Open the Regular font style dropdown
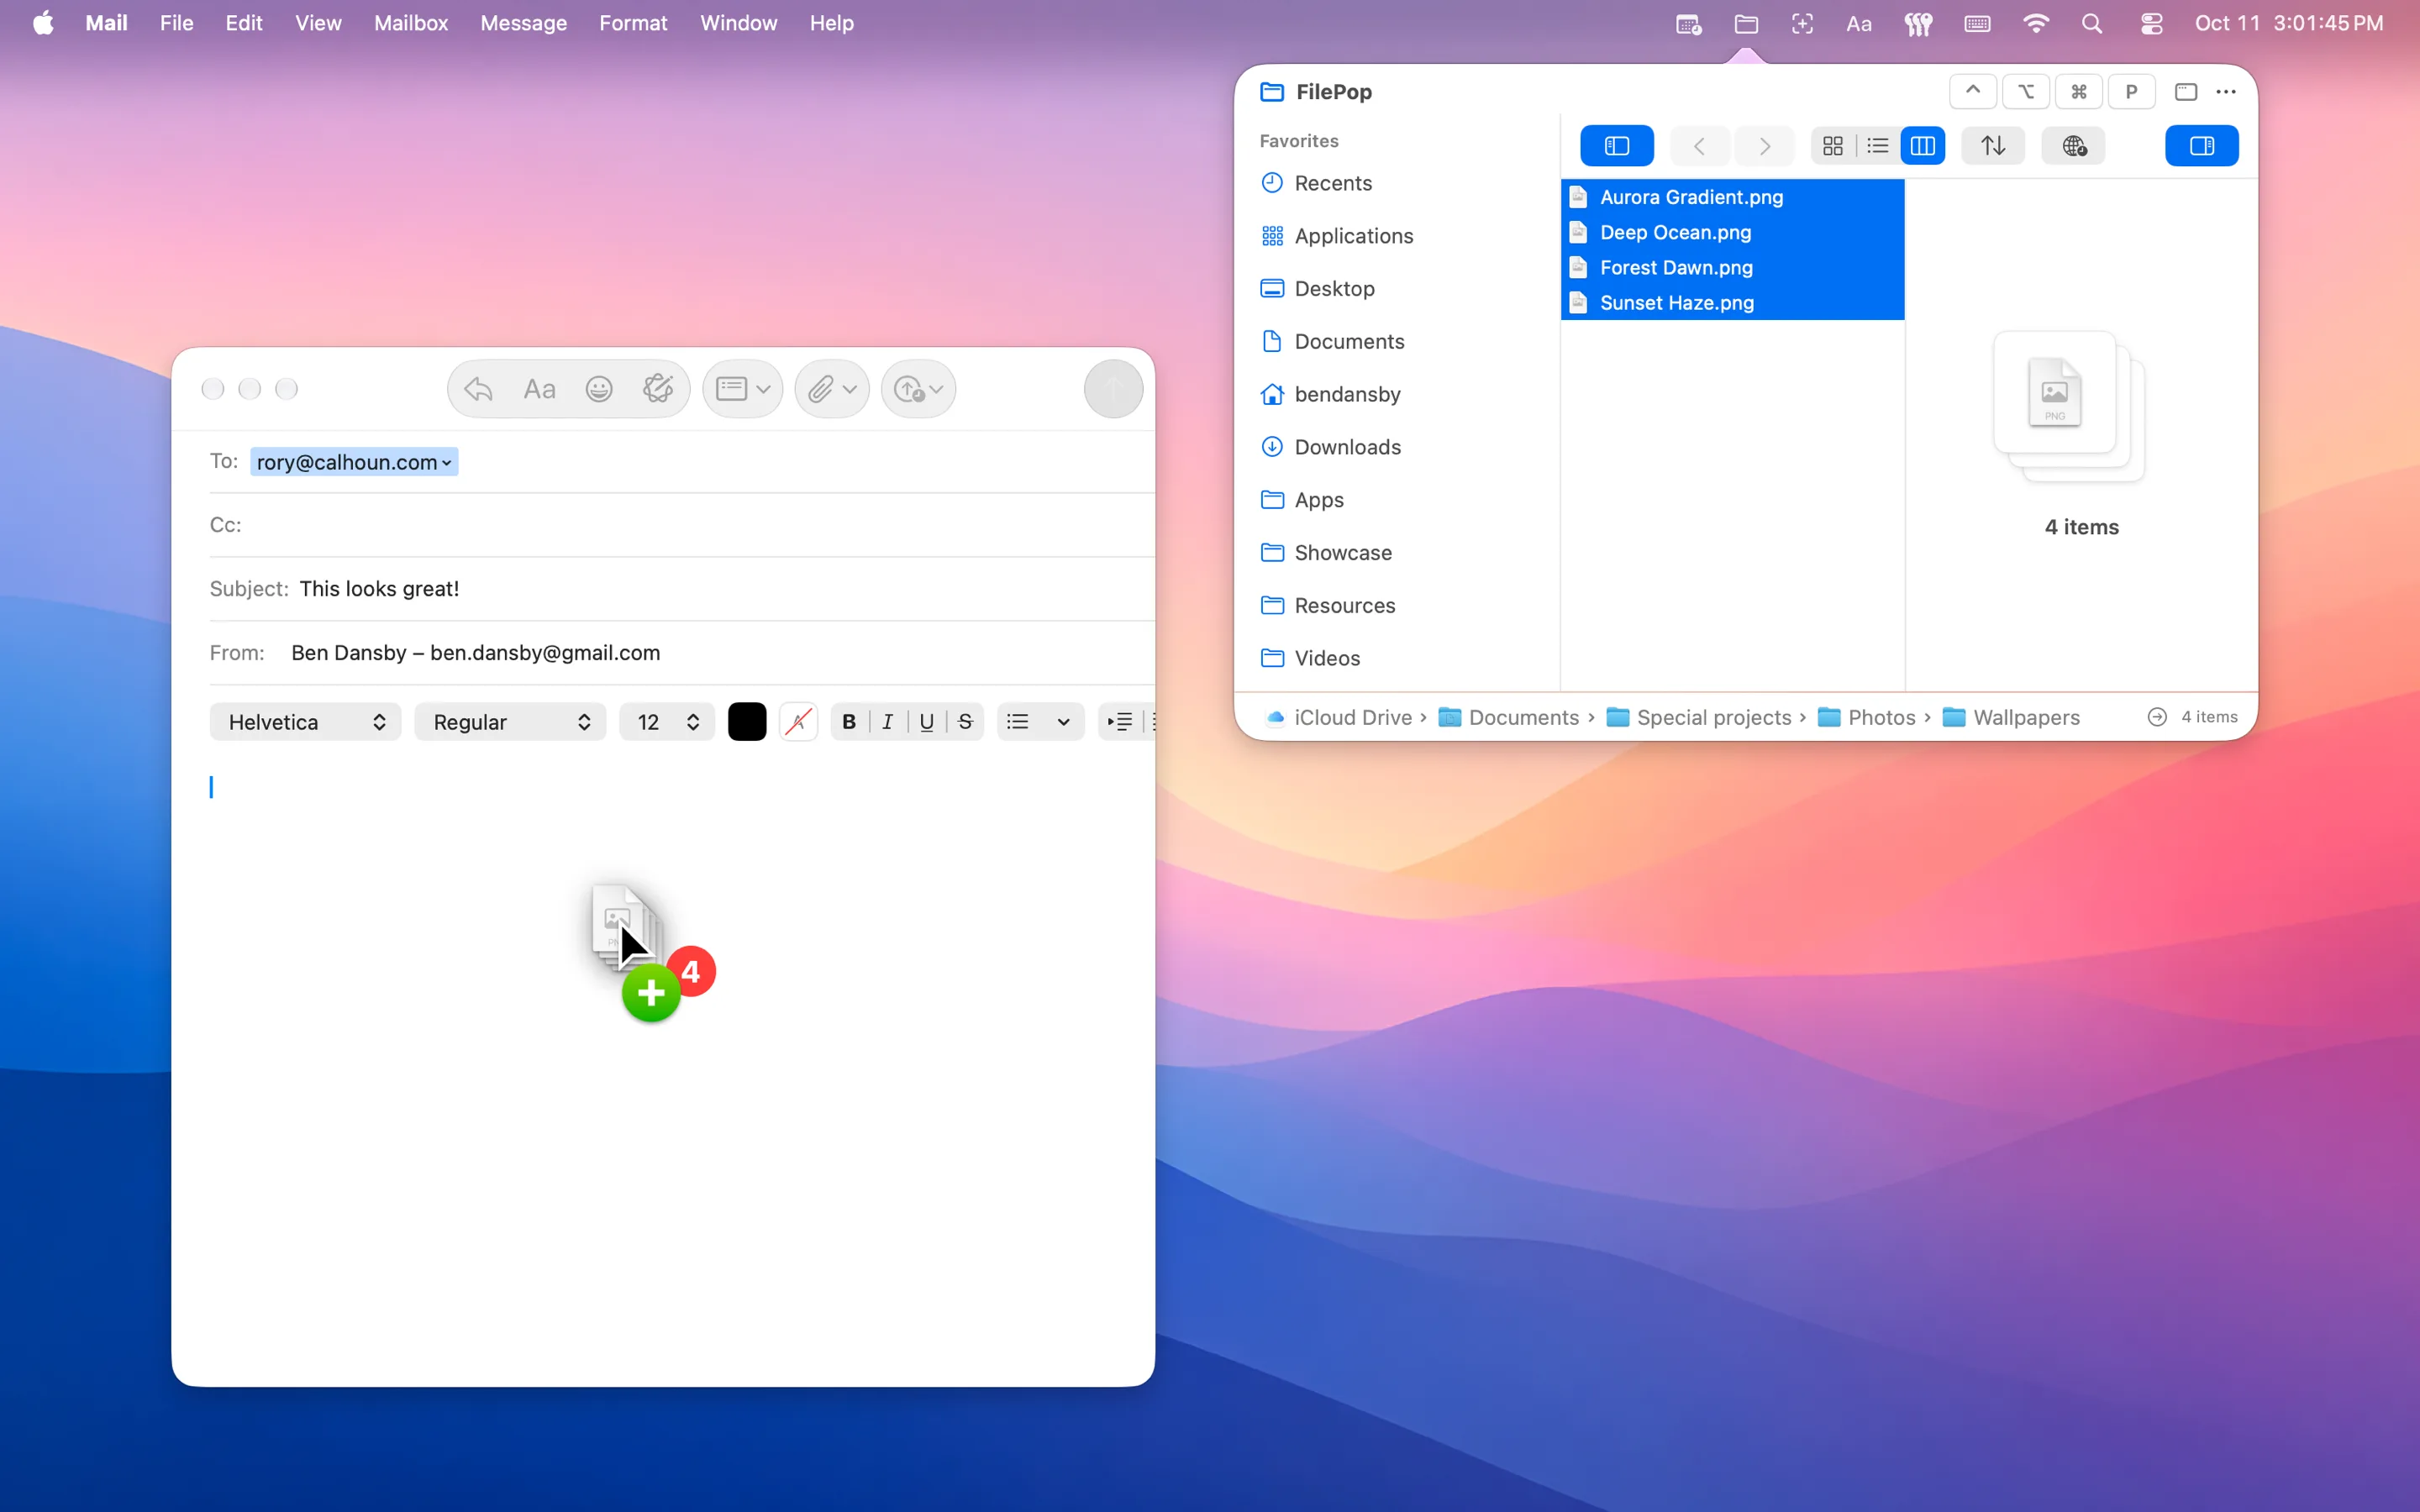2420x1512 pixels. point(510,722)
